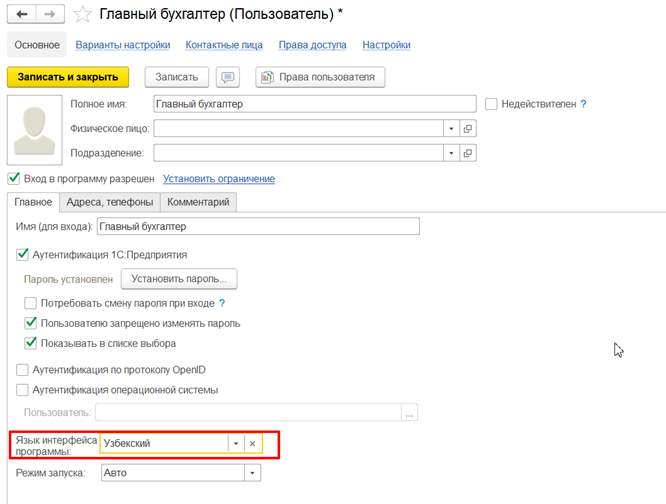This screenshot has height=504, width=666.
Task: Open the Права доступа section
Action: click(x=313, y=45)
